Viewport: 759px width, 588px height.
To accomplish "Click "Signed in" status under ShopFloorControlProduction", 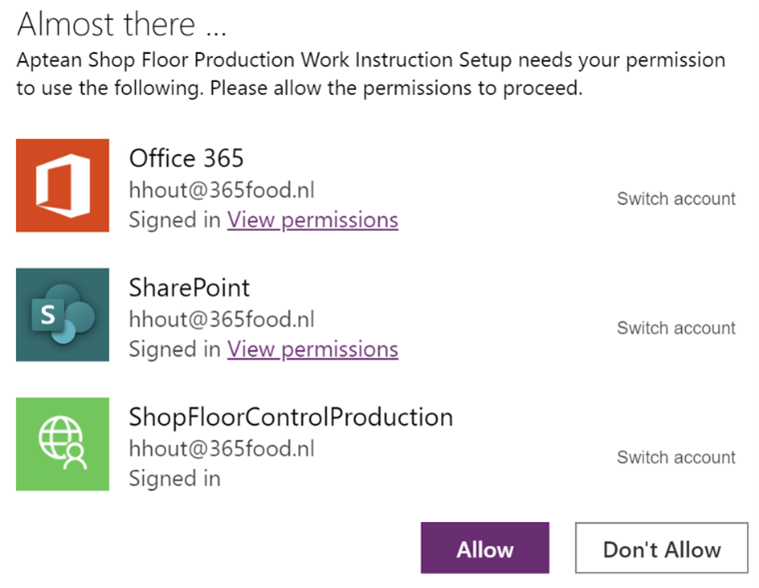I will coord(174,479).
